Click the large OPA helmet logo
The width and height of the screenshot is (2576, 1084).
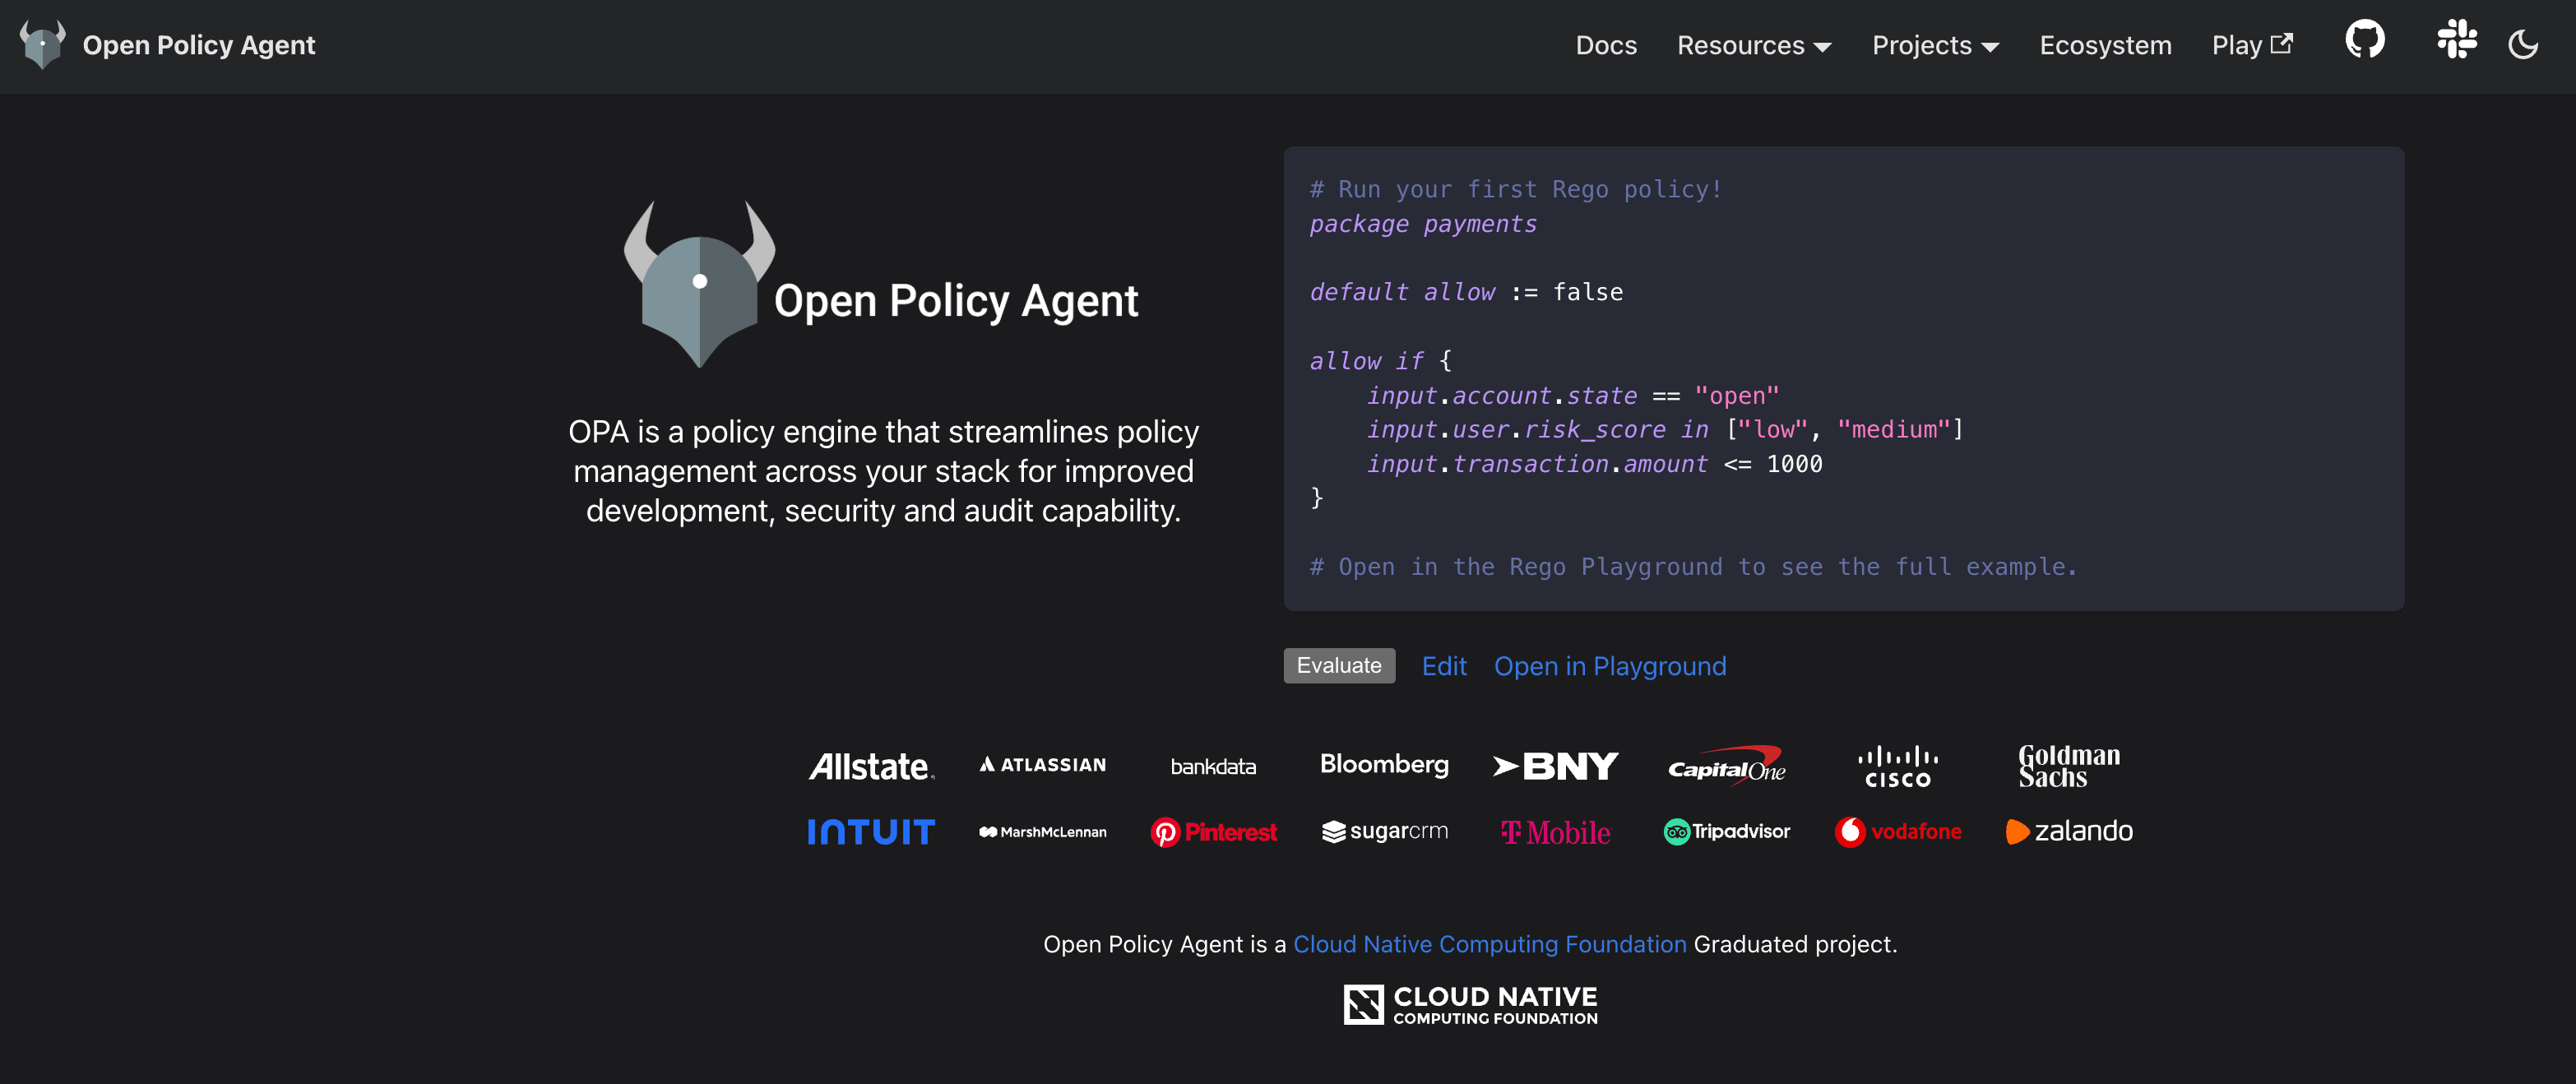(x=699, y=285)
